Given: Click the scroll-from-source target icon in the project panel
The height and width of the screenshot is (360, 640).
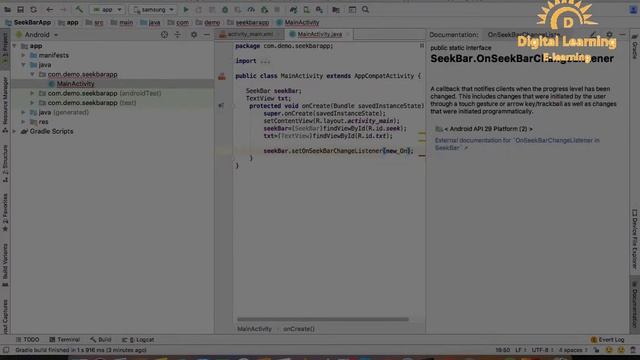Looking at the screenshot, I should pyautogui.click(x=164, y=35).
